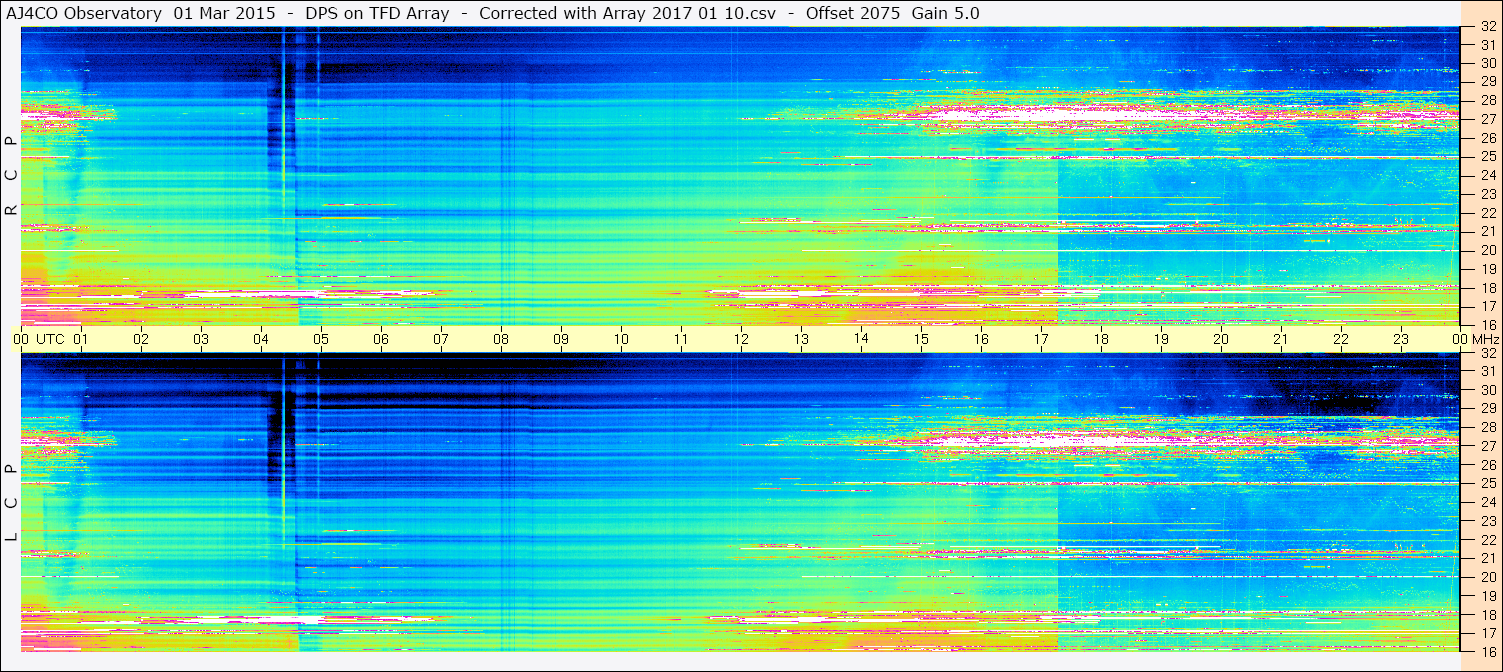Click the AJ4CO Observatory title text
This screenshot has width=1503, height=672.
pos(85,13)
